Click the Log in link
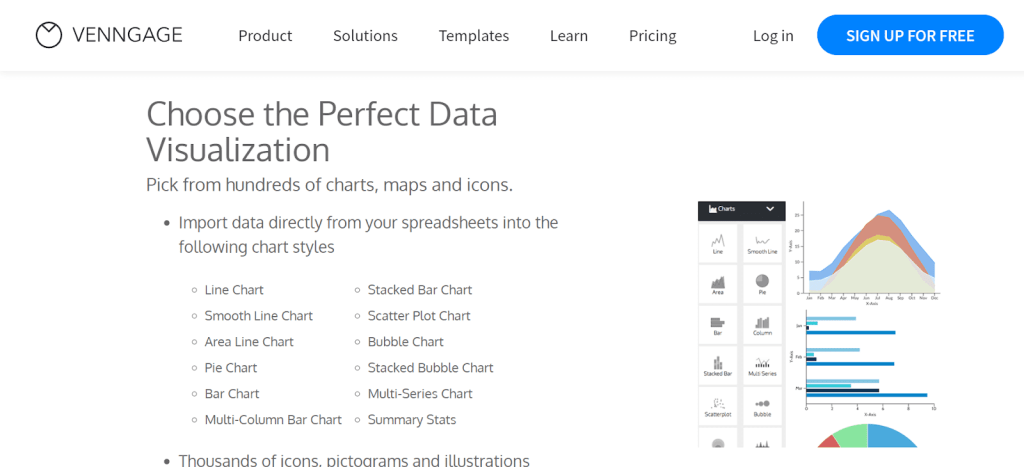Viewport: 1024px width, 467px height. click(773, 36)
